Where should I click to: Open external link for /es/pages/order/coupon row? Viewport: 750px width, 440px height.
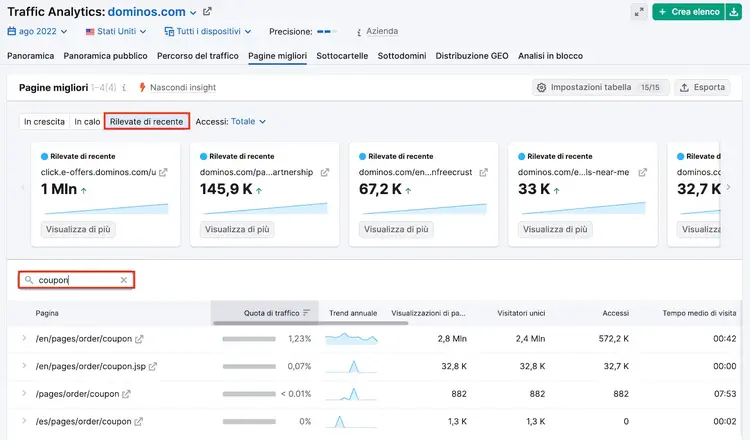[x=138, y=422]
